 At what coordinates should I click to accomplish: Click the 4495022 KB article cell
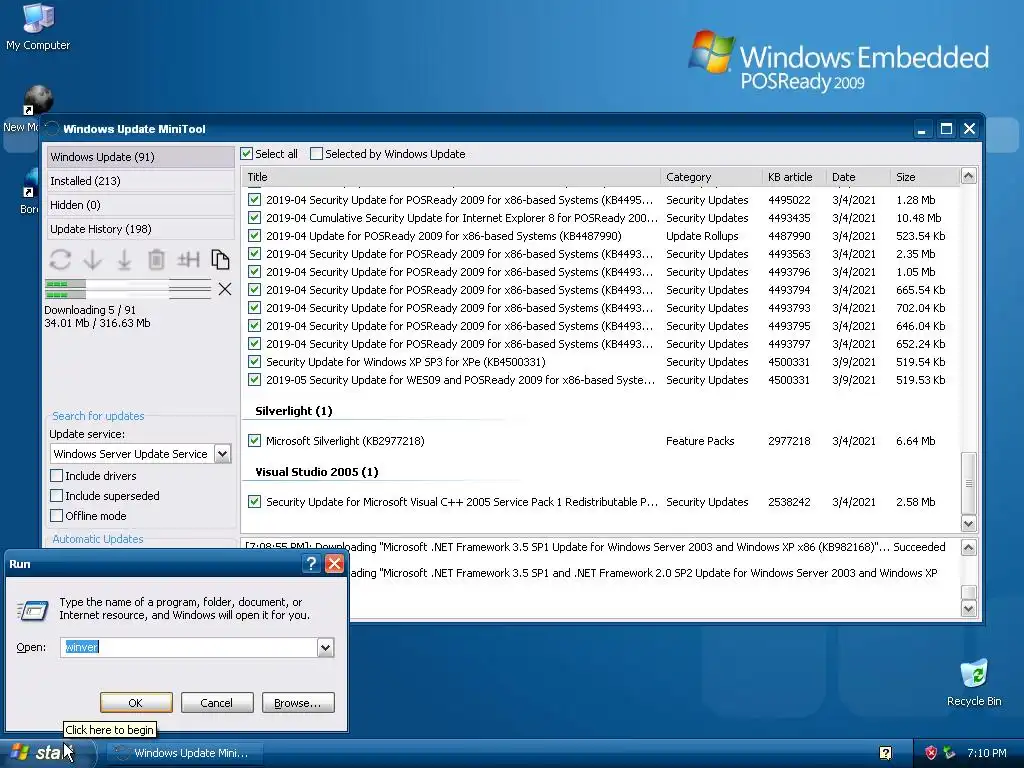[789, 200]
